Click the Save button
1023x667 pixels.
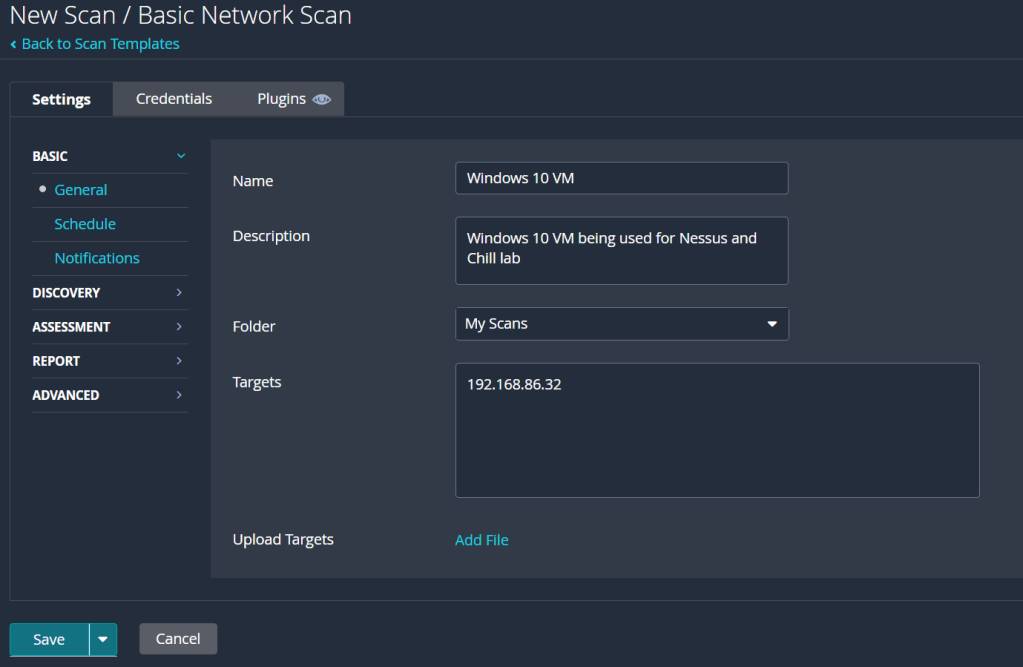[x=49, y=640]
